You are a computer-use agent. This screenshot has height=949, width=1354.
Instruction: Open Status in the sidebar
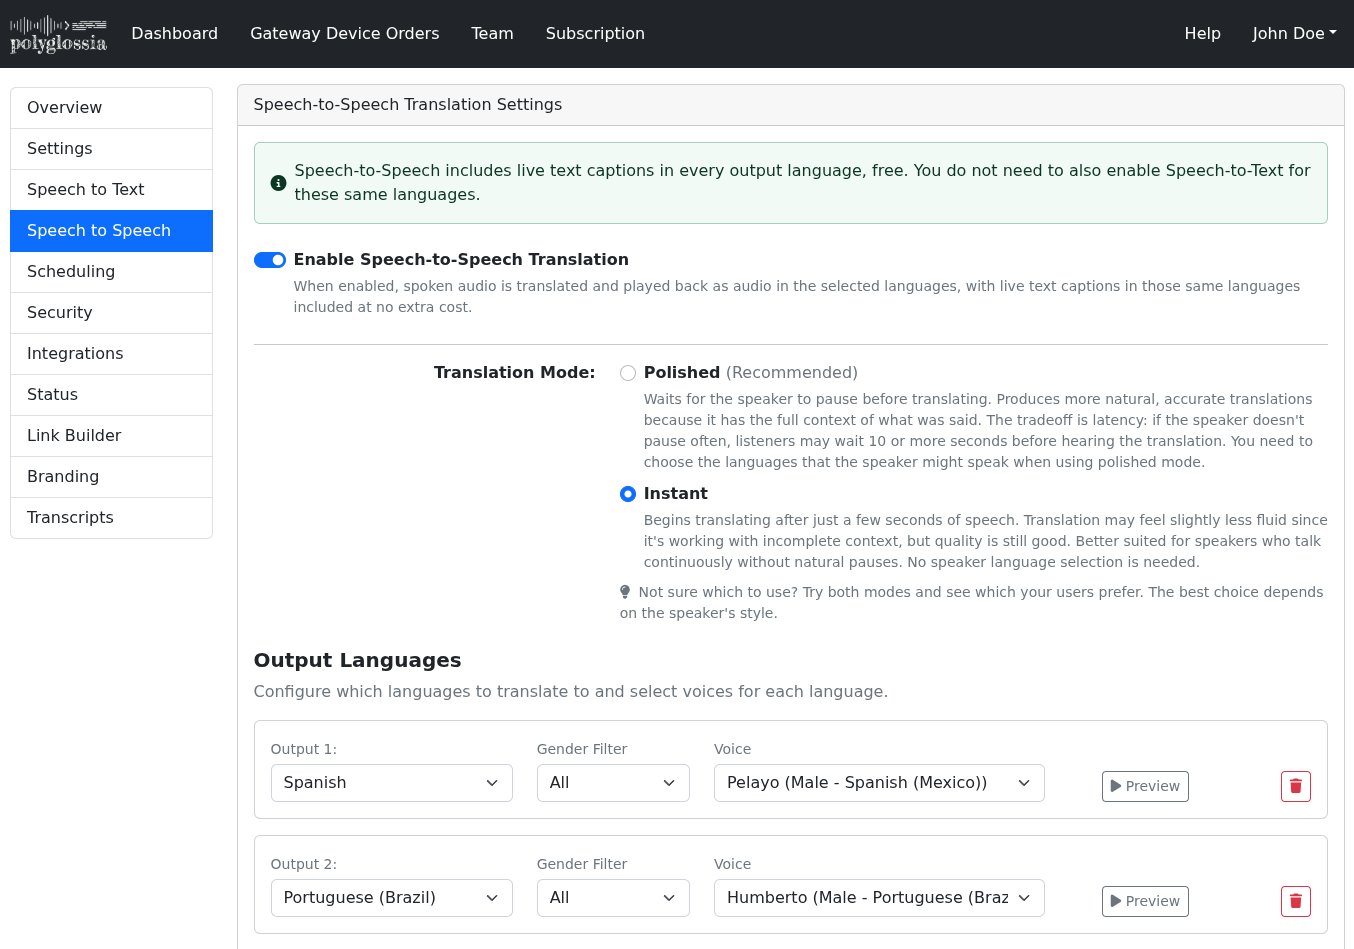pyautogui.click(x=111, y=395)
